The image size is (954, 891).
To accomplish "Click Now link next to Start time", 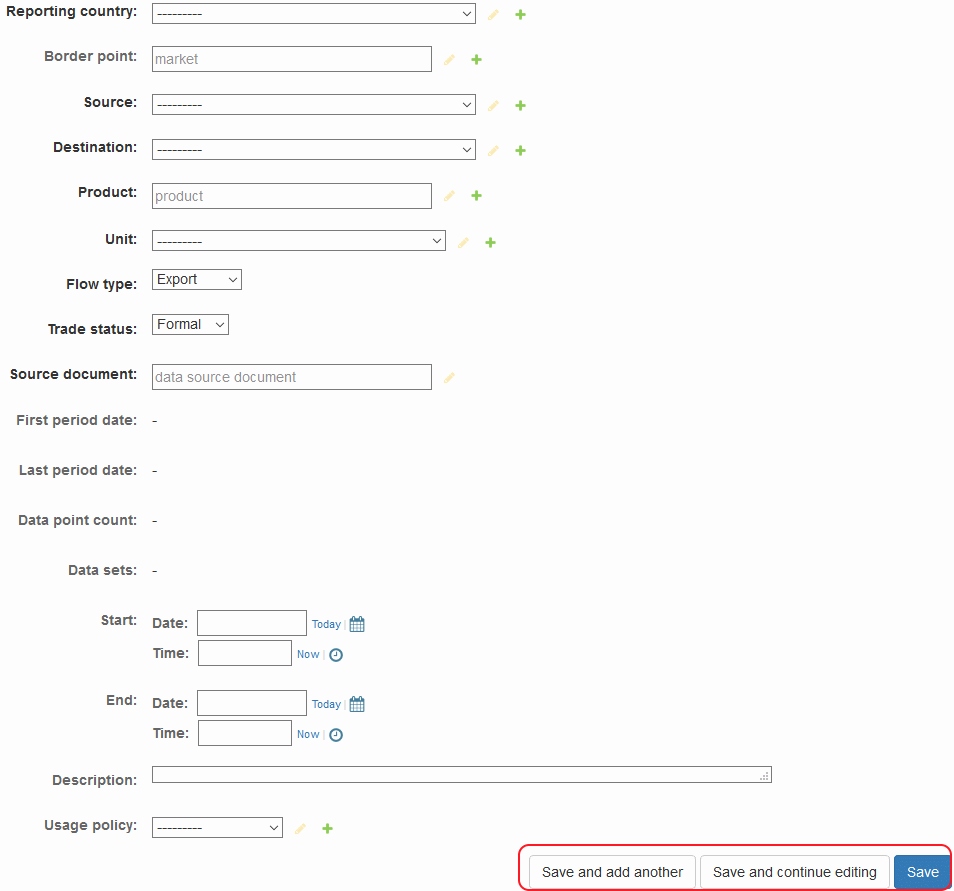I will pos(308,654).
